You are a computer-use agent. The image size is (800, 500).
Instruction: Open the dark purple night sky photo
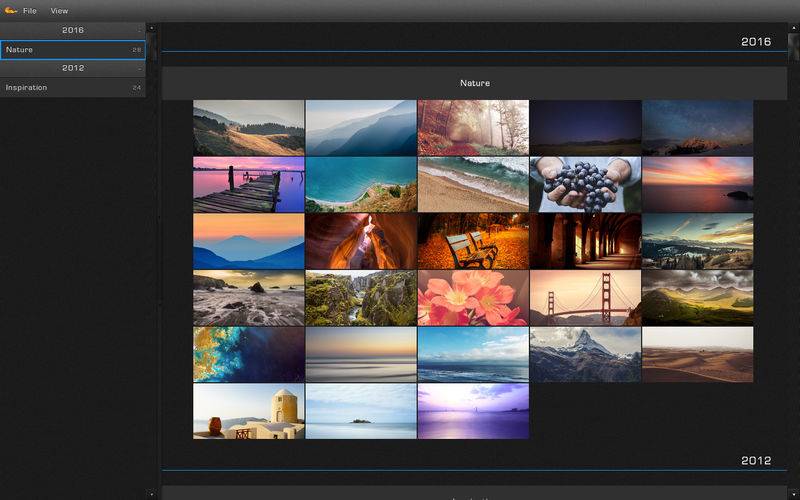(585, 128)
